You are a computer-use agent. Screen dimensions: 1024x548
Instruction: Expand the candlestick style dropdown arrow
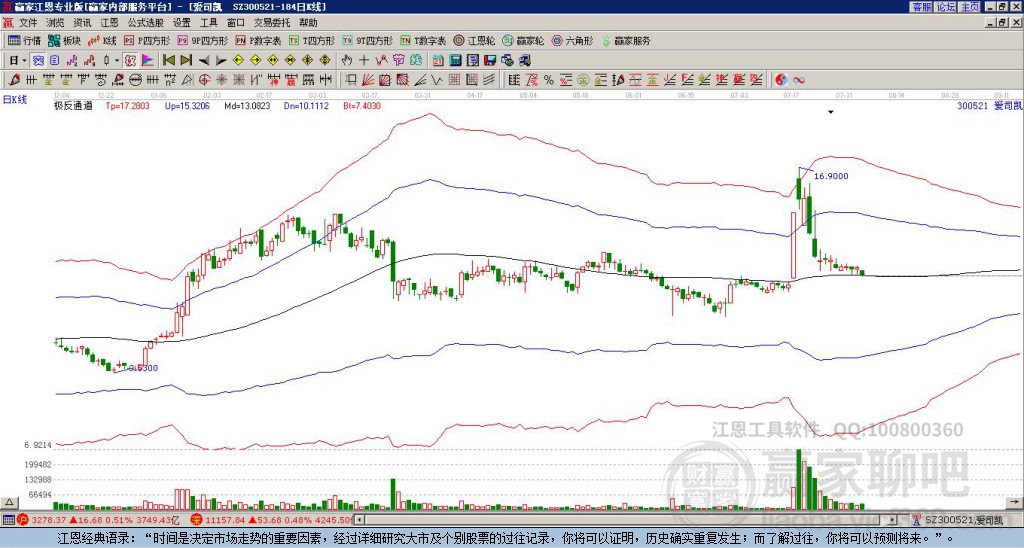coord(117,61)
